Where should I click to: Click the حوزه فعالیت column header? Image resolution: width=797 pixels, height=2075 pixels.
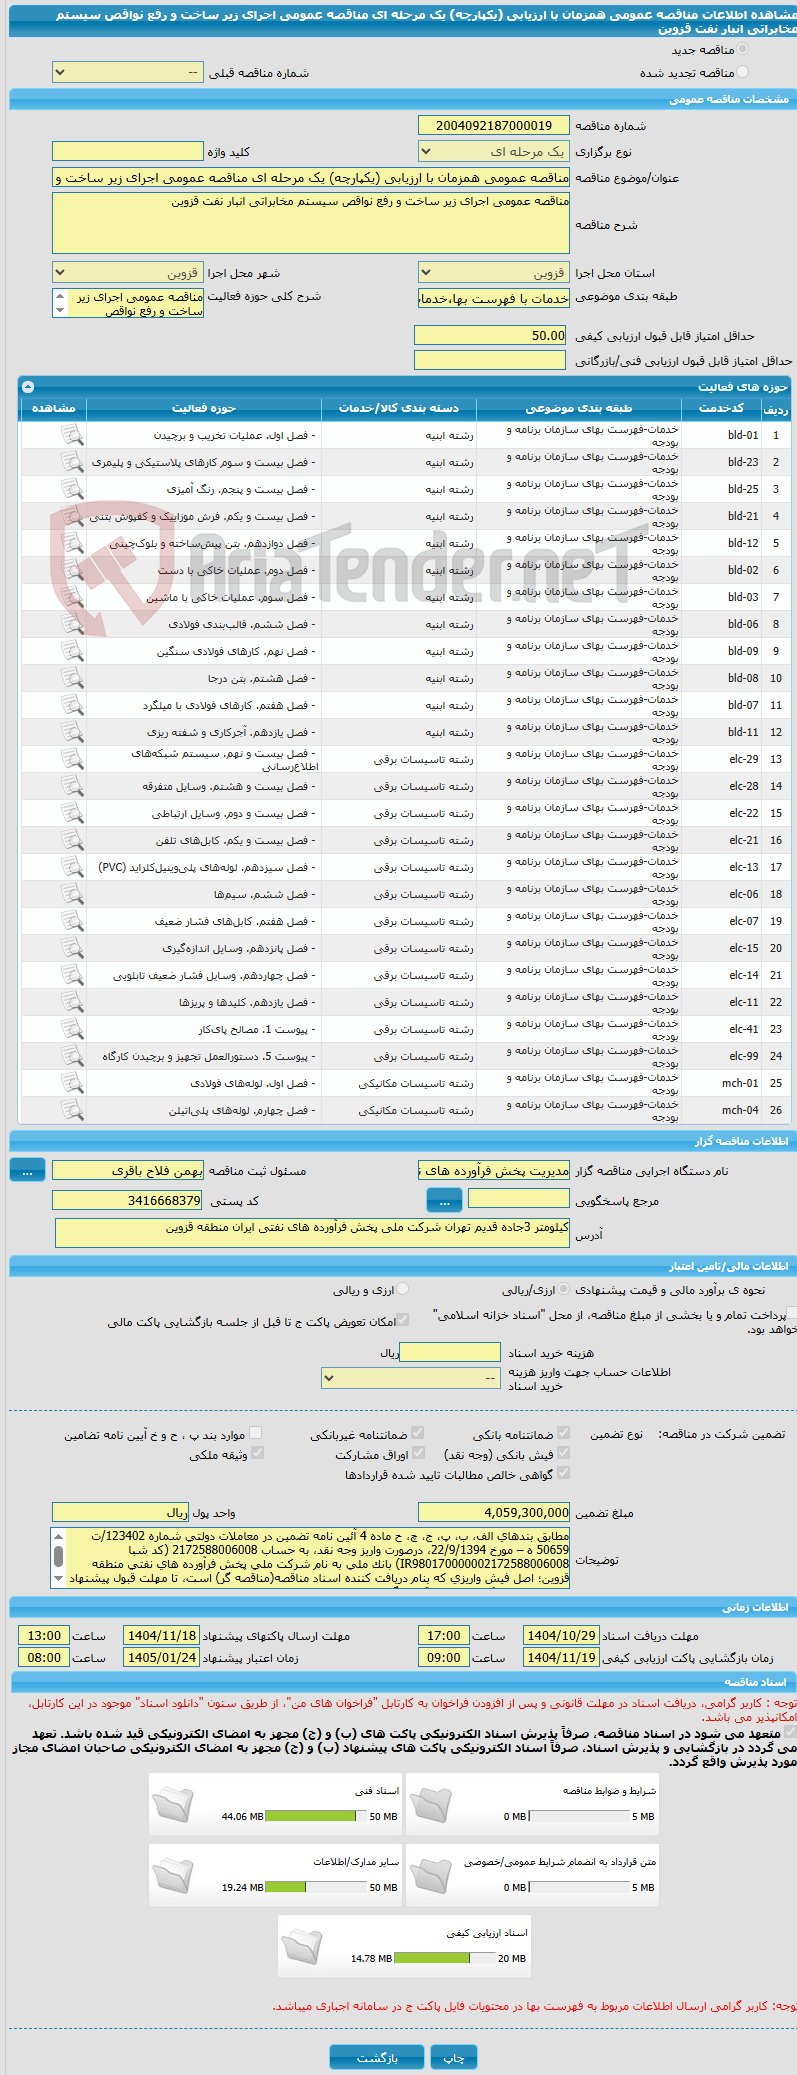click(204, 408)
